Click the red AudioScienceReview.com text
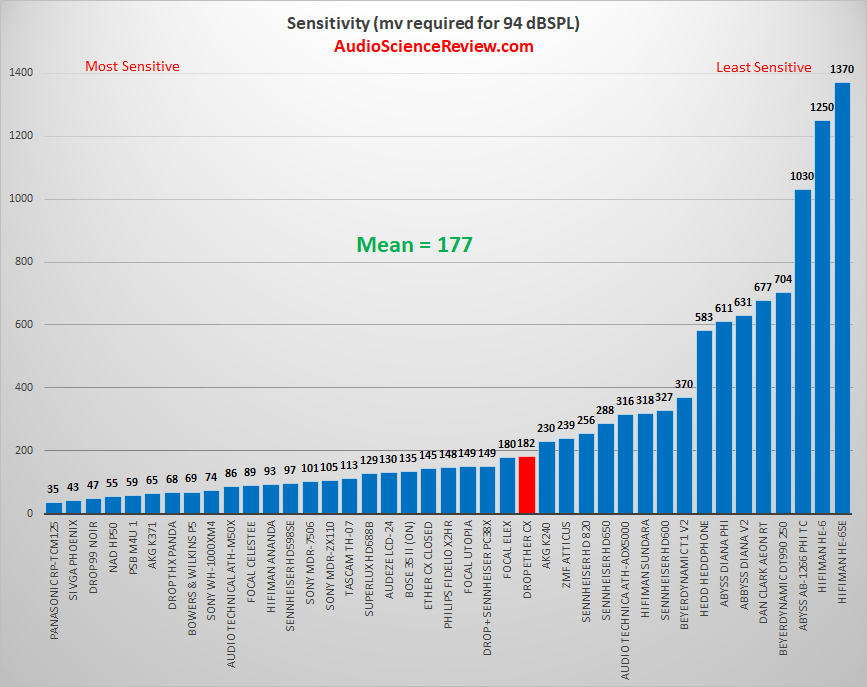The height and width of the screenshot is (687, 867). click(x=434, y=46)
